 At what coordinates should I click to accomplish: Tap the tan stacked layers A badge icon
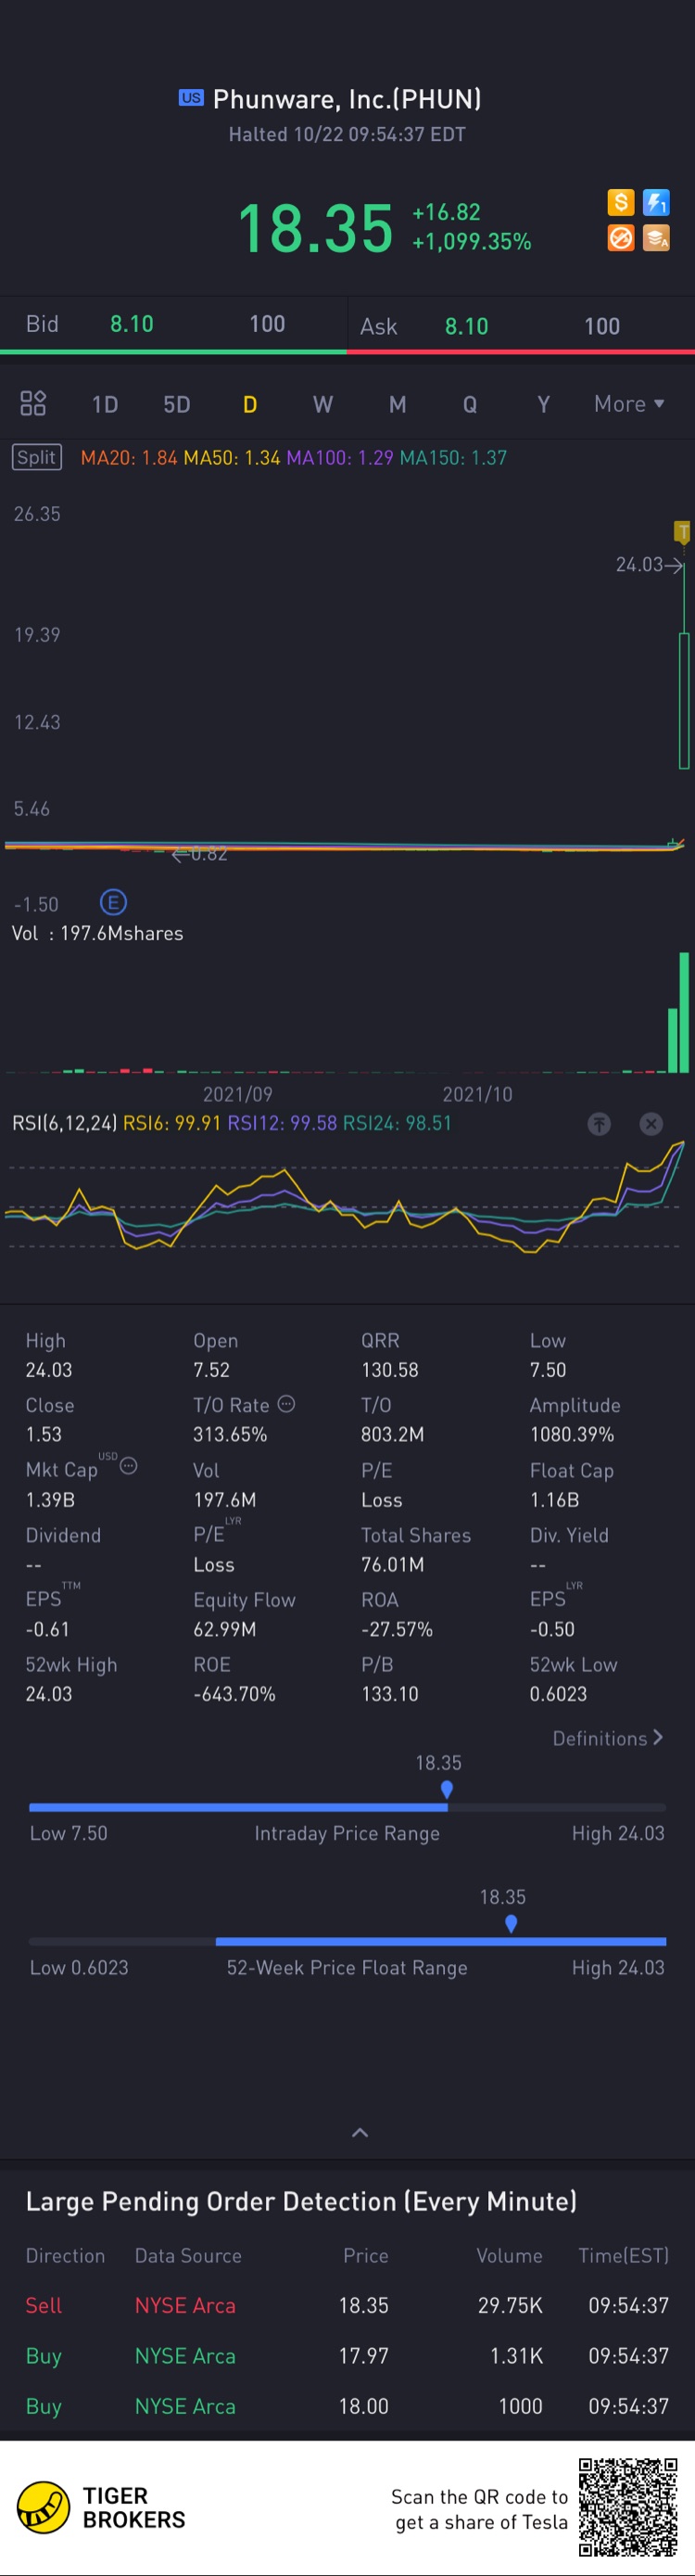point(656,238)
